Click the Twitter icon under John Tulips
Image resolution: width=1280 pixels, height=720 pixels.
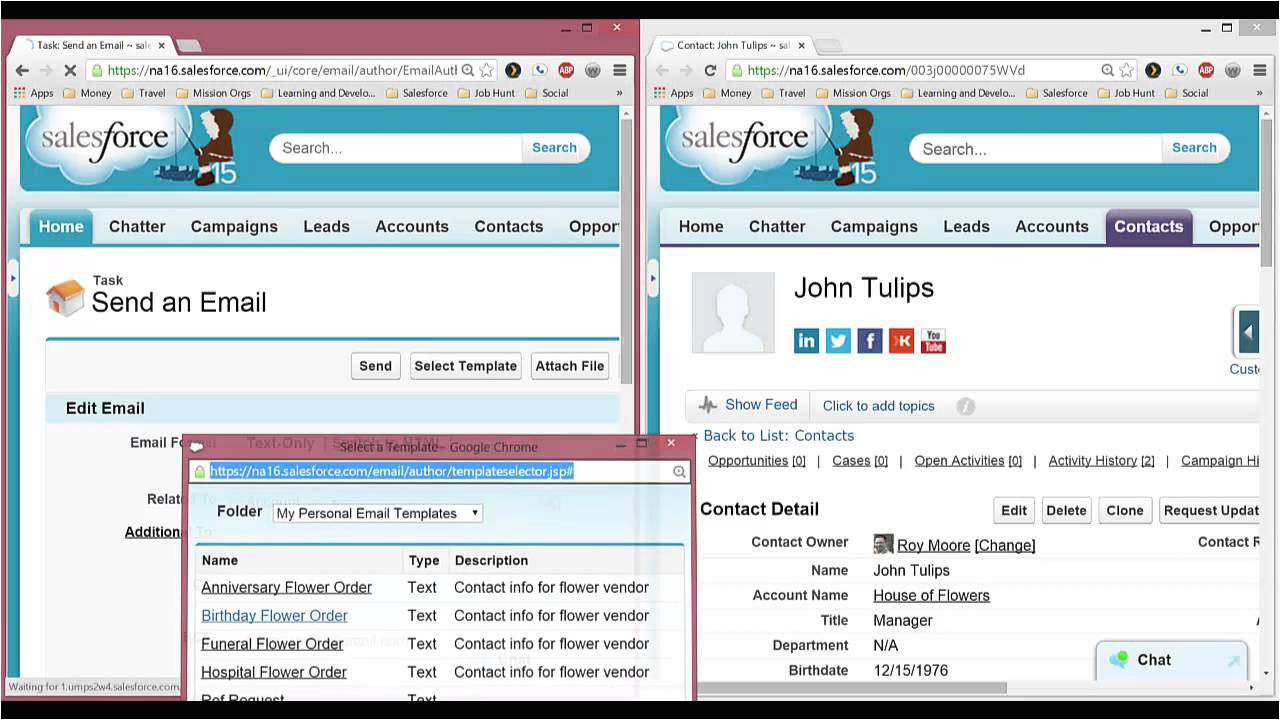pos(838,341)
